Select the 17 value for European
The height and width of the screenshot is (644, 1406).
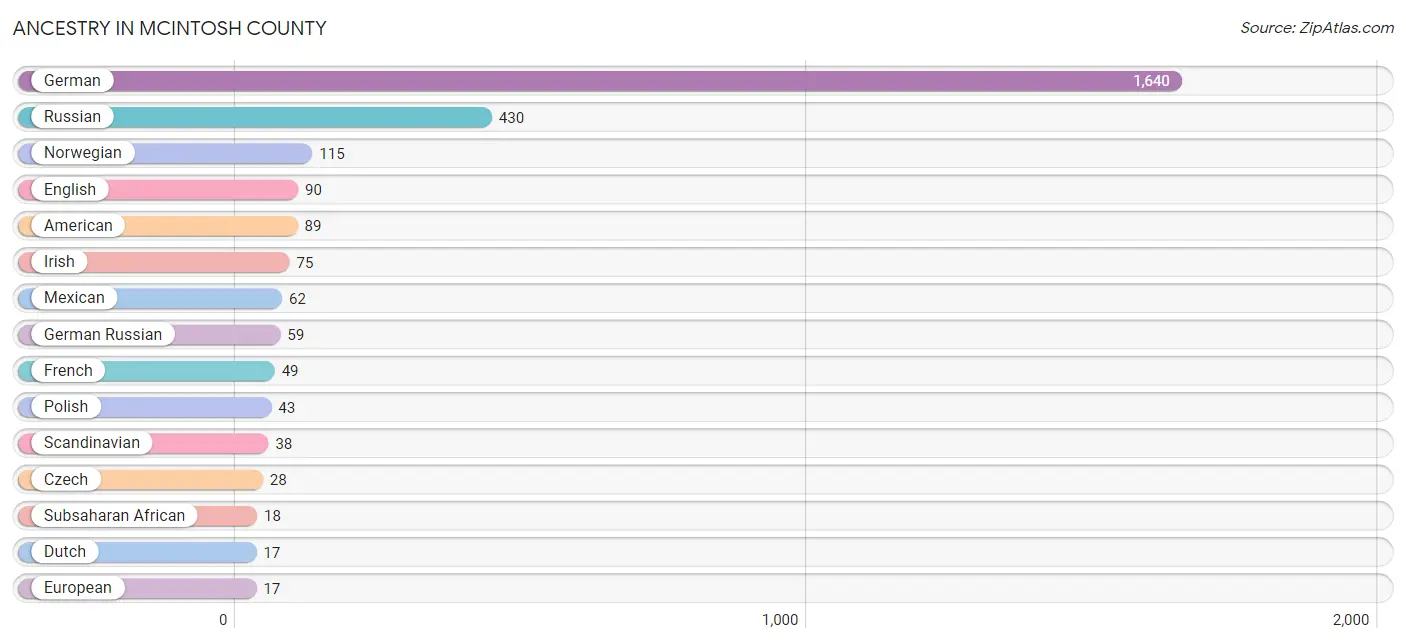[x=272, y=589]
